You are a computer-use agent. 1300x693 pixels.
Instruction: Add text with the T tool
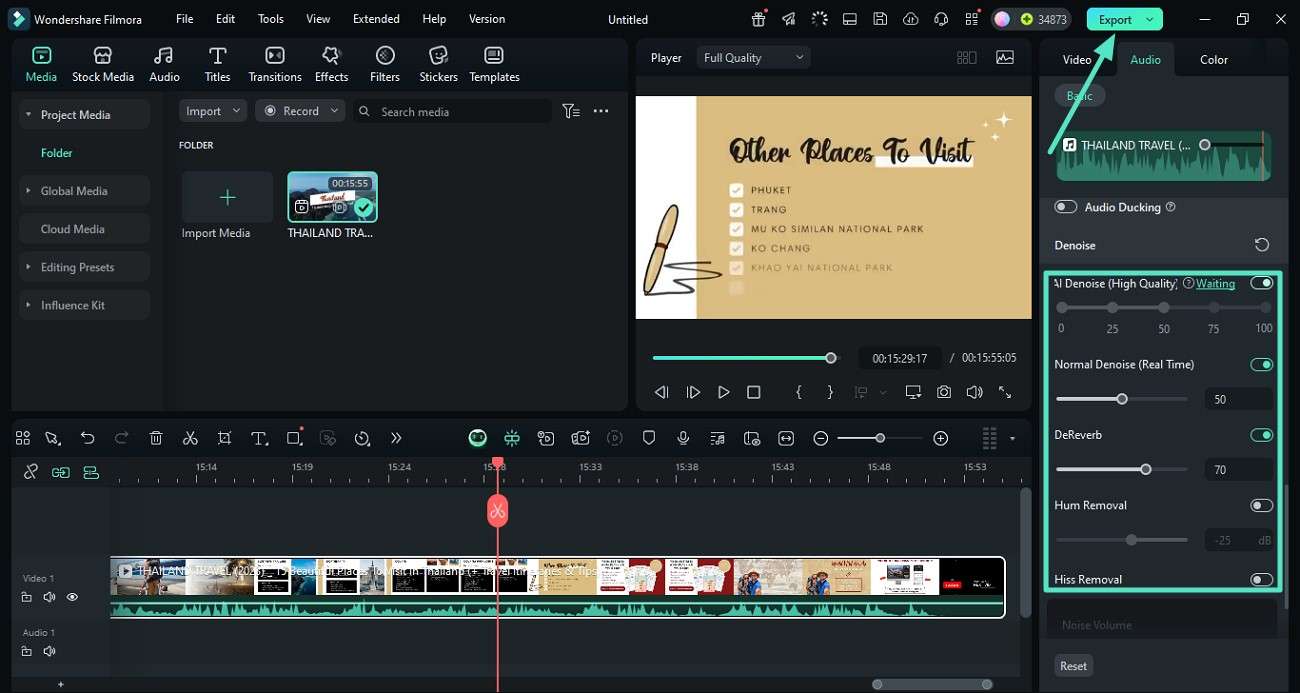(259, 438)
